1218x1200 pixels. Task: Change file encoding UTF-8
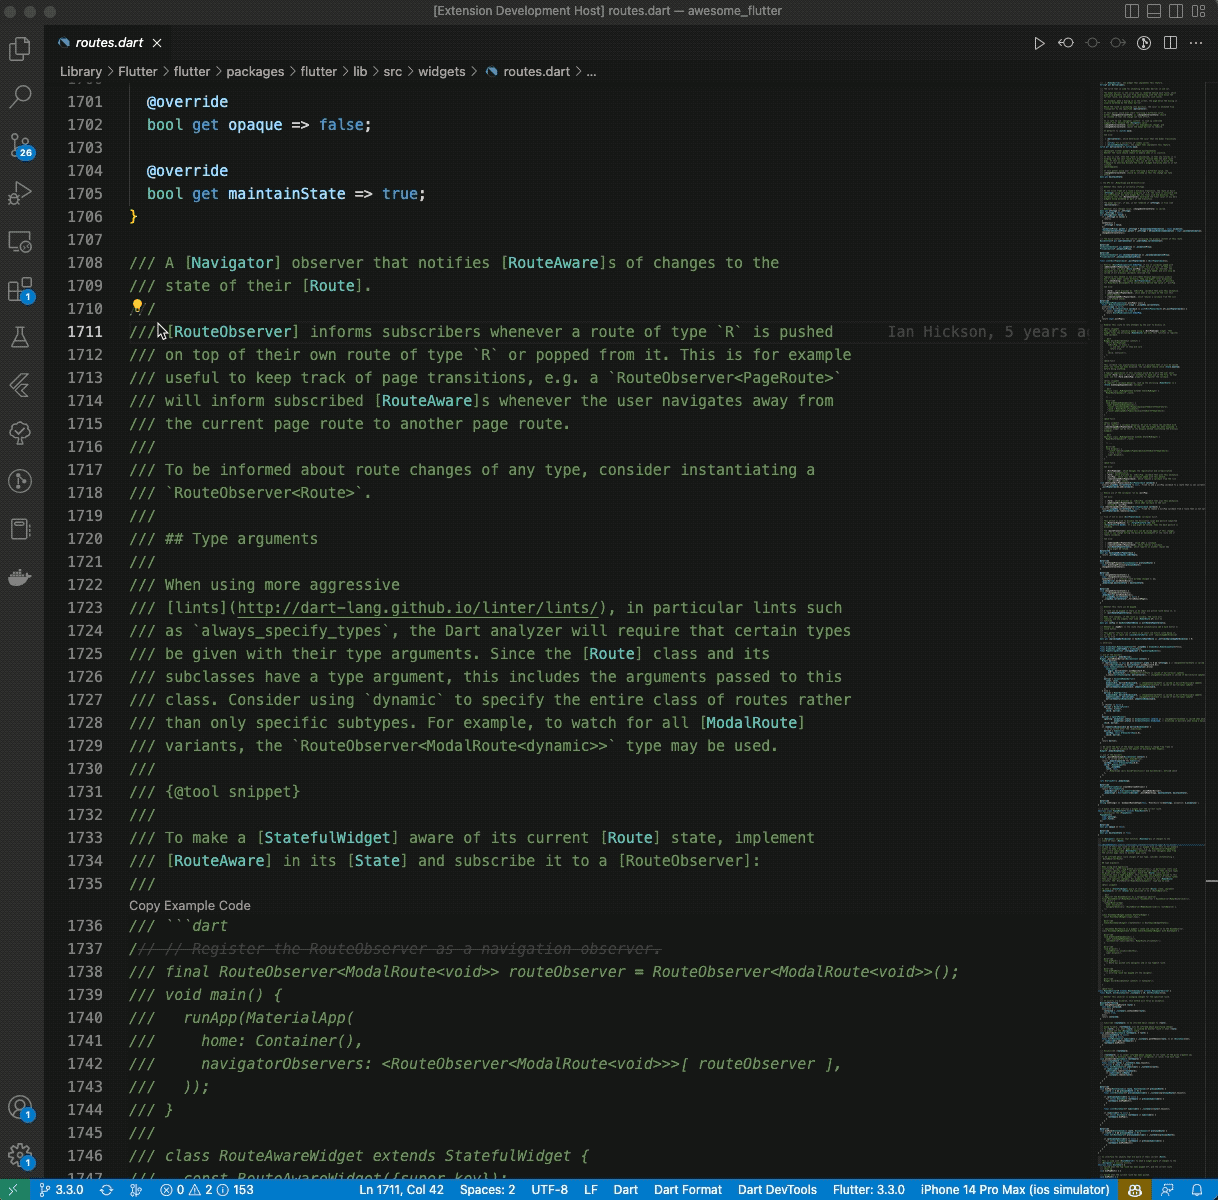pos(550,1190)
